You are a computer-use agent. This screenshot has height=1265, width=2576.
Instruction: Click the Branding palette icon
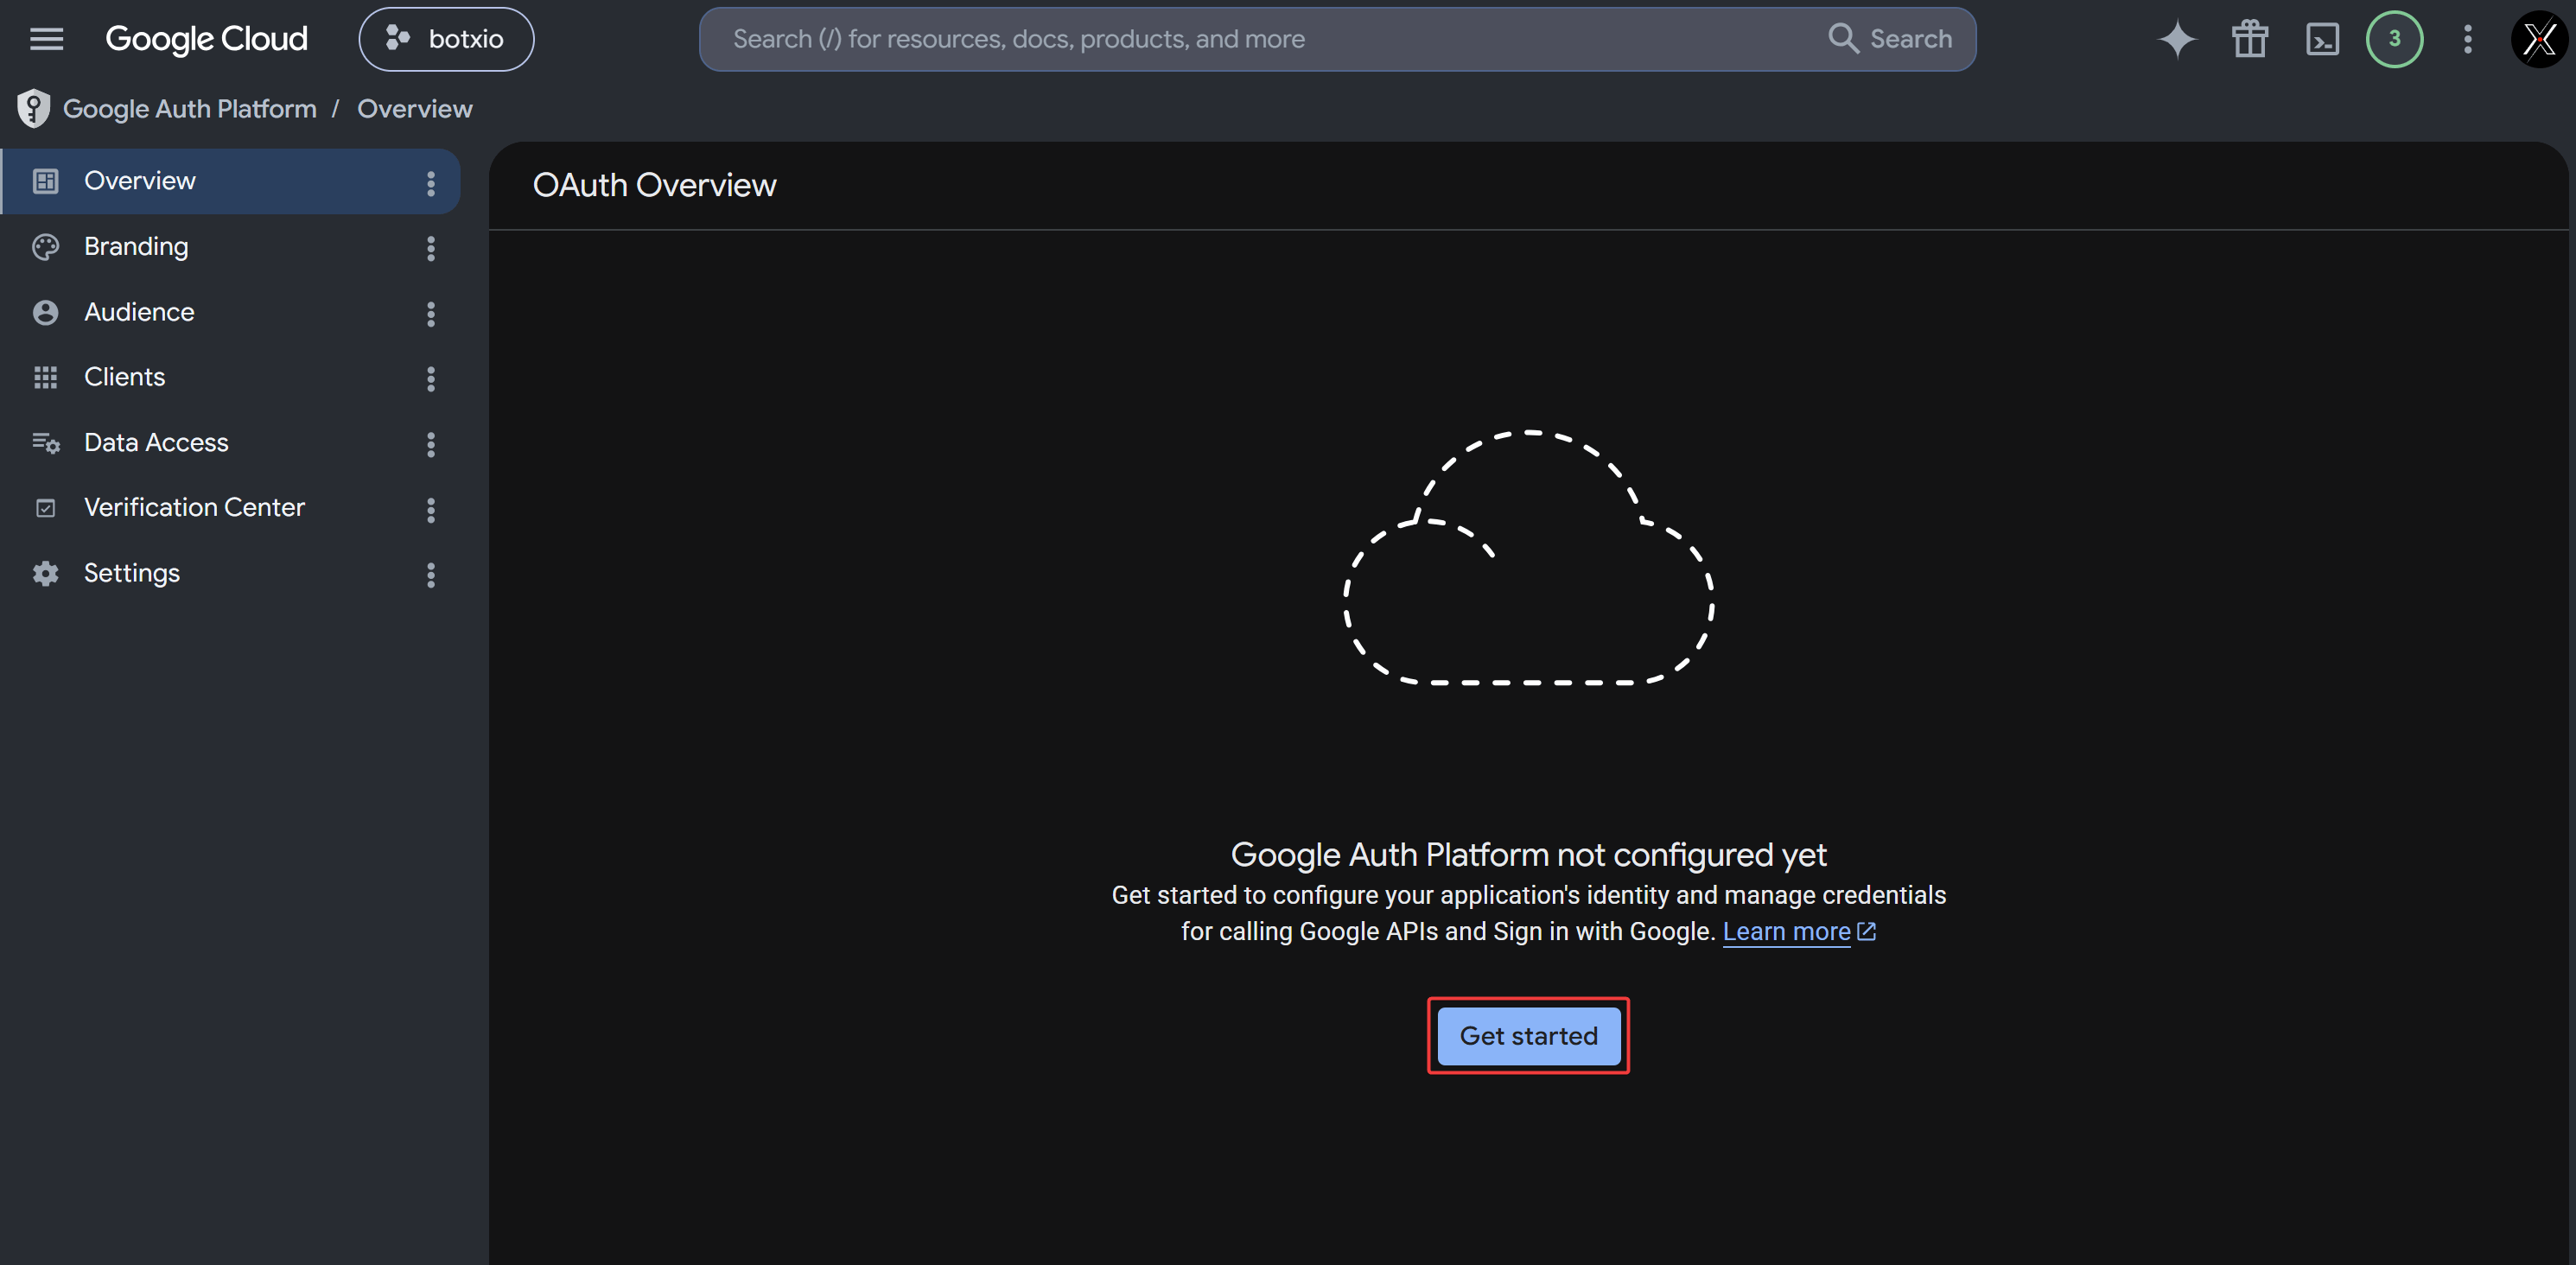45,247
